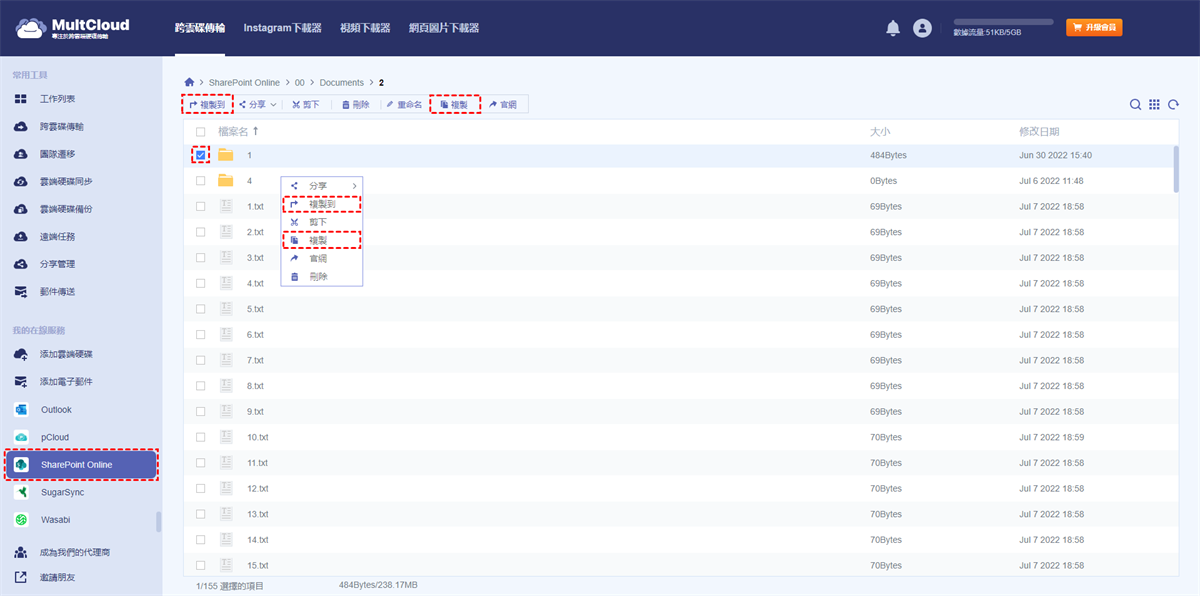Choose 刪除 in the context menu
The height and width of the screenshot is (596, 1200).
click(322, 276)
